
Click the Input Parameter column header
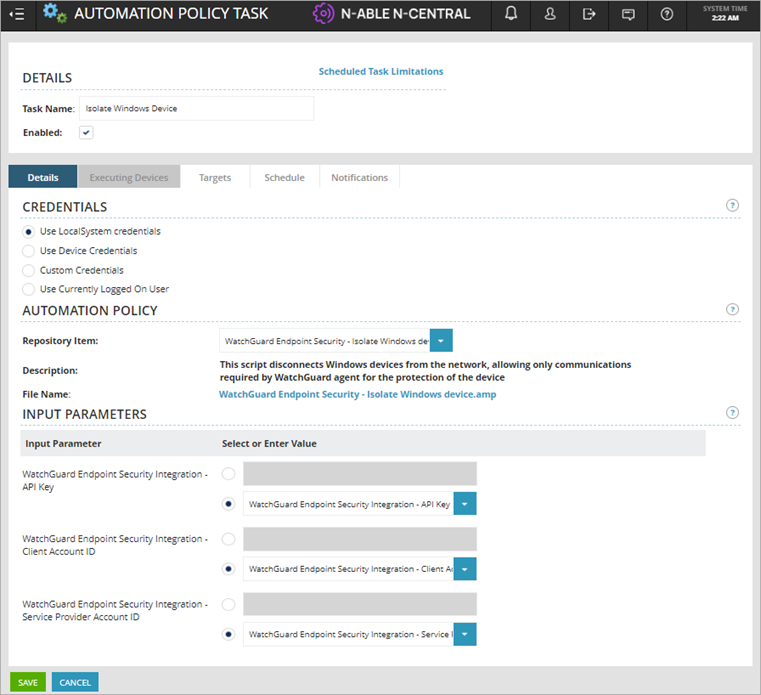63,443
